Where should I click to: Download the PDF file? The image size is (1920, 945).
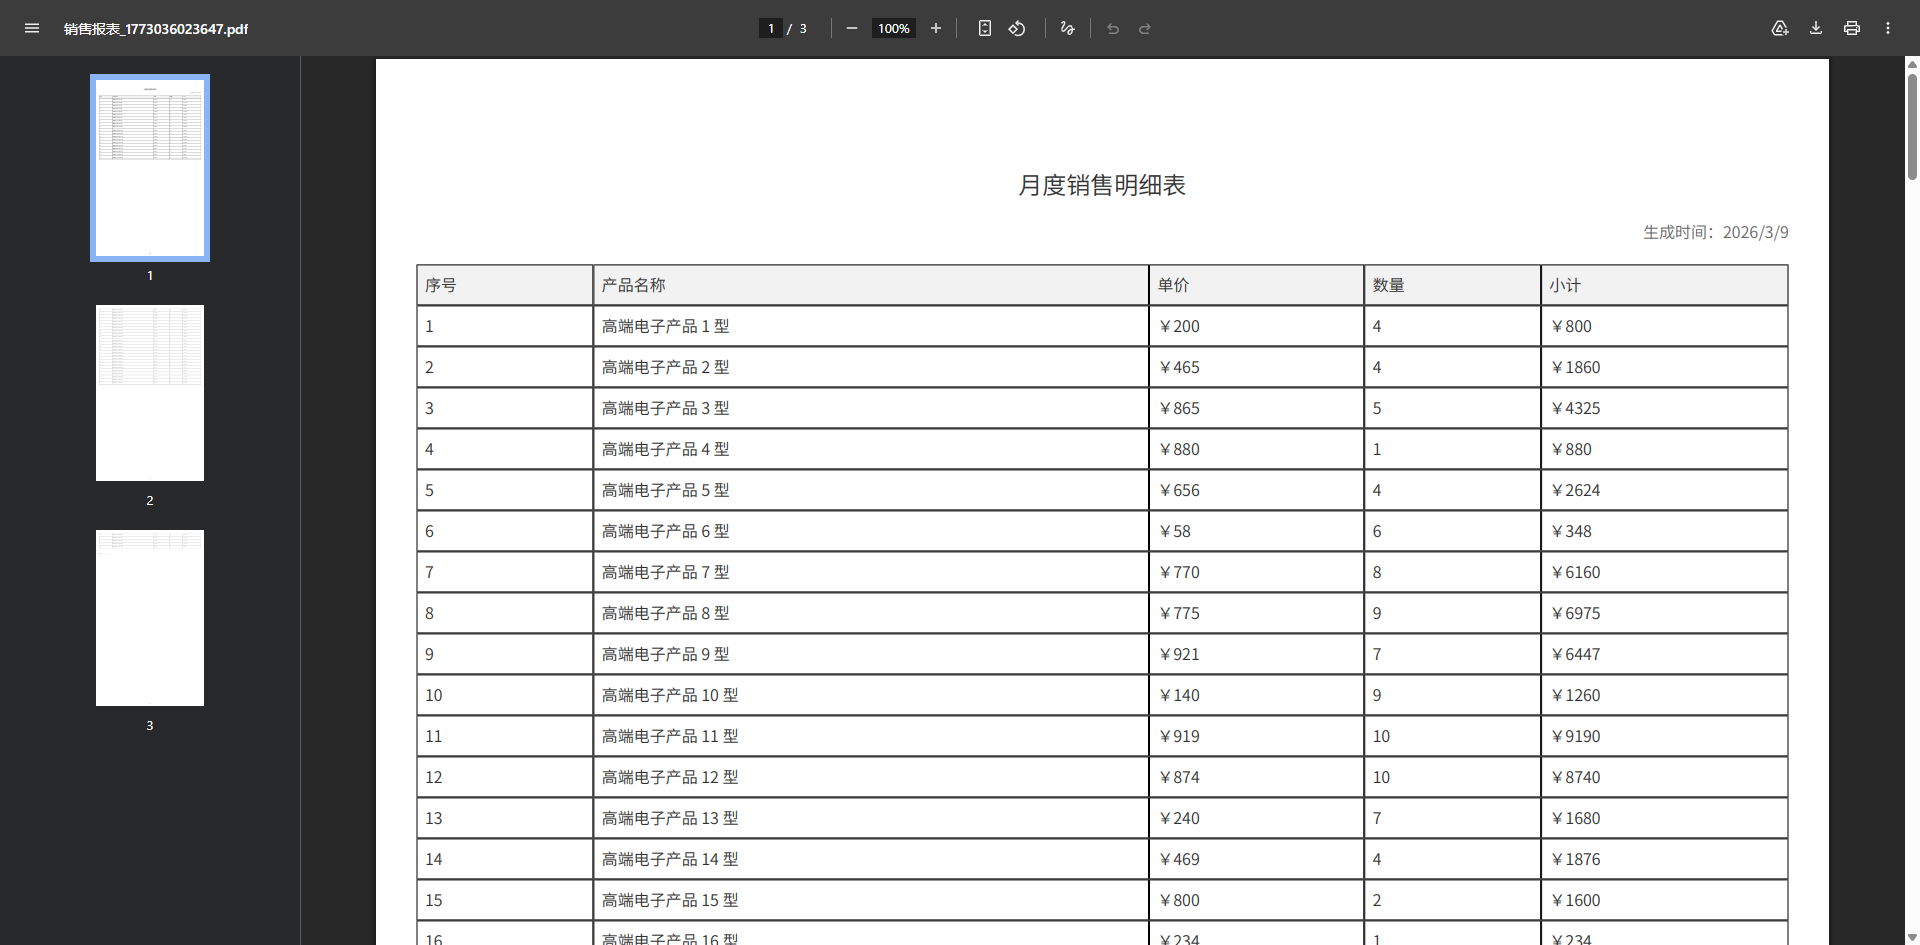1816,28
